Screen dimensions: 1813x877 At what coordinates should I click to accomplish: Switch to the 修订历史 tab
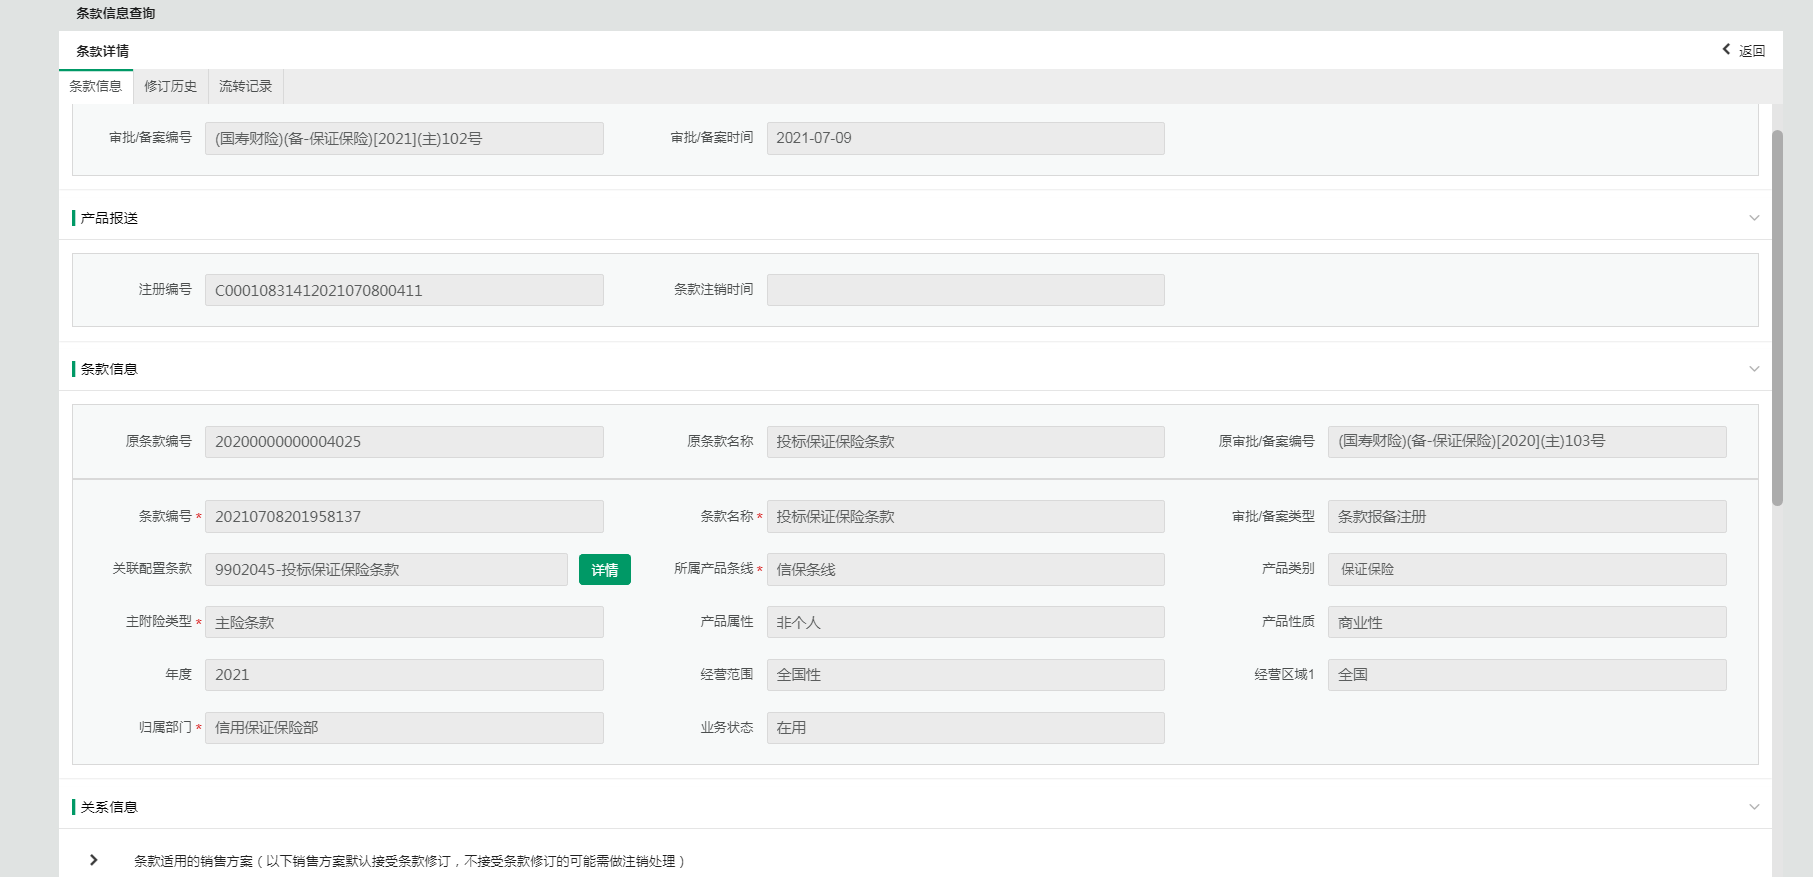point(170,86)
